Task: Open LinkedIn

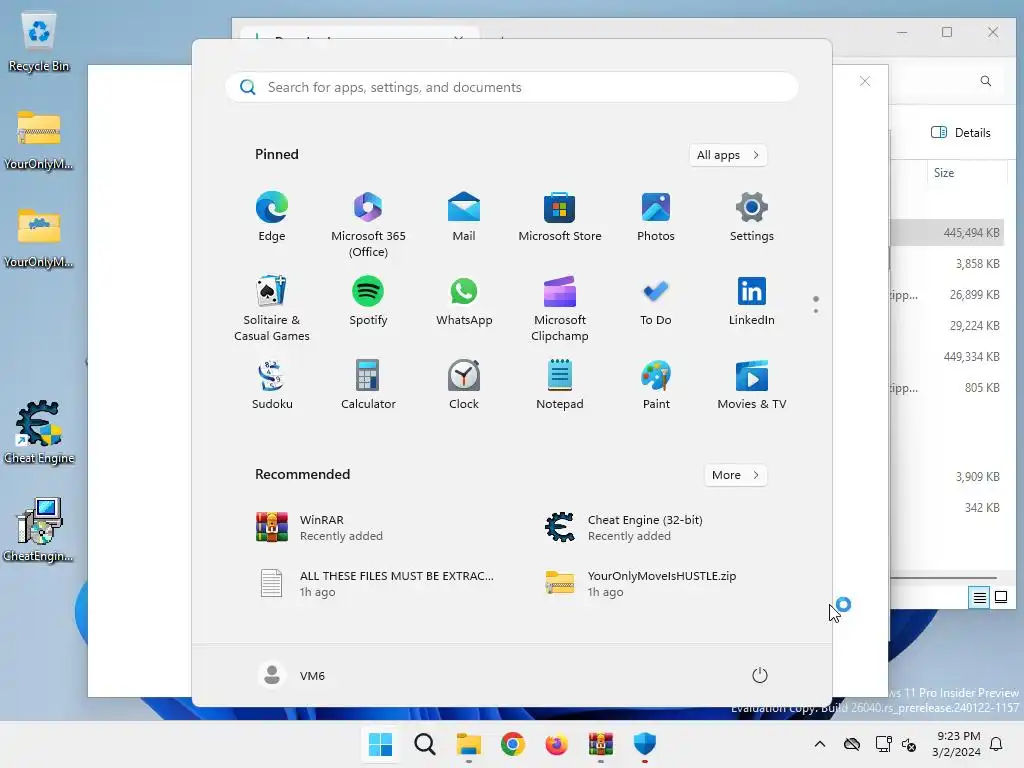Action: 752,301
